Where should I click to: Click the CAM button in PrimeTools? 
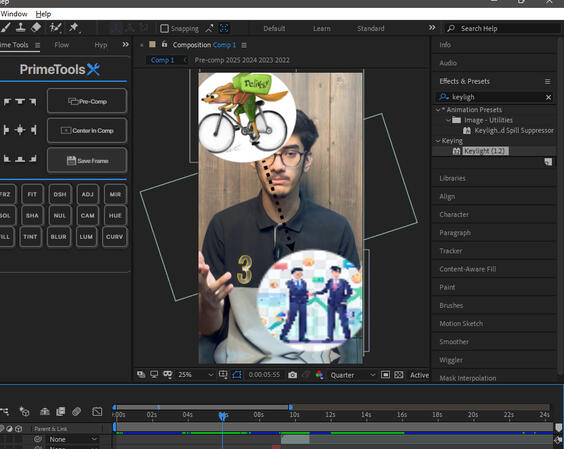(x=87, y=215)
